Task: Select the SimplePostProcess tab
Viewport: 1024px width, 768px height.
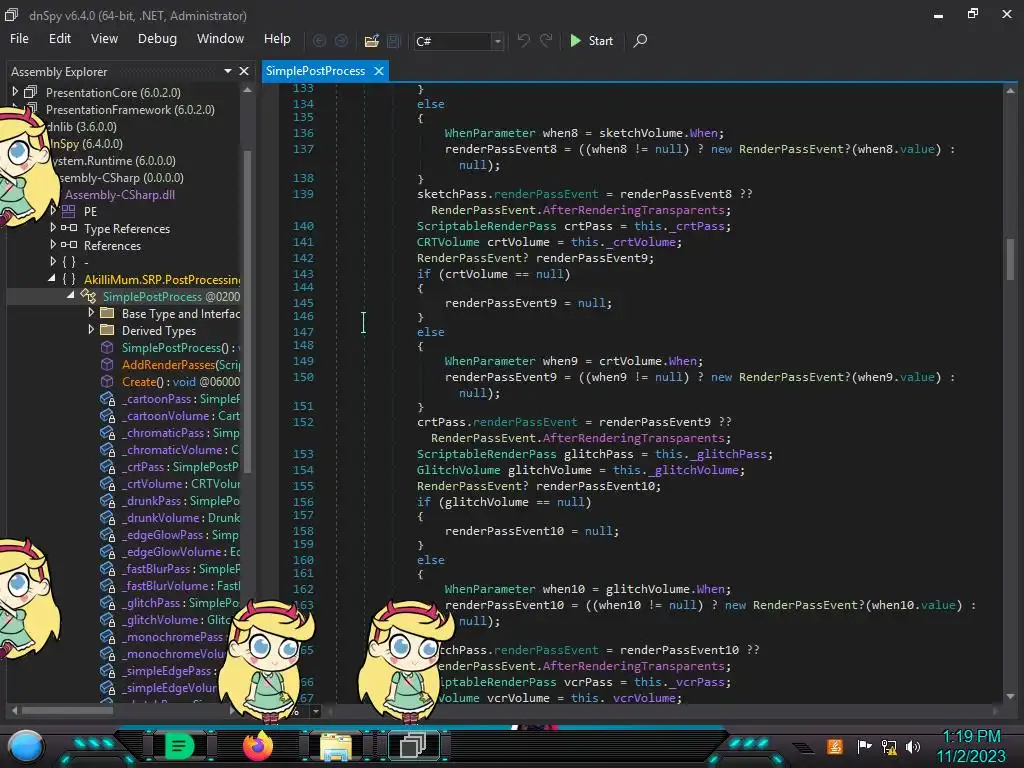Action: [x=315, y=71]
